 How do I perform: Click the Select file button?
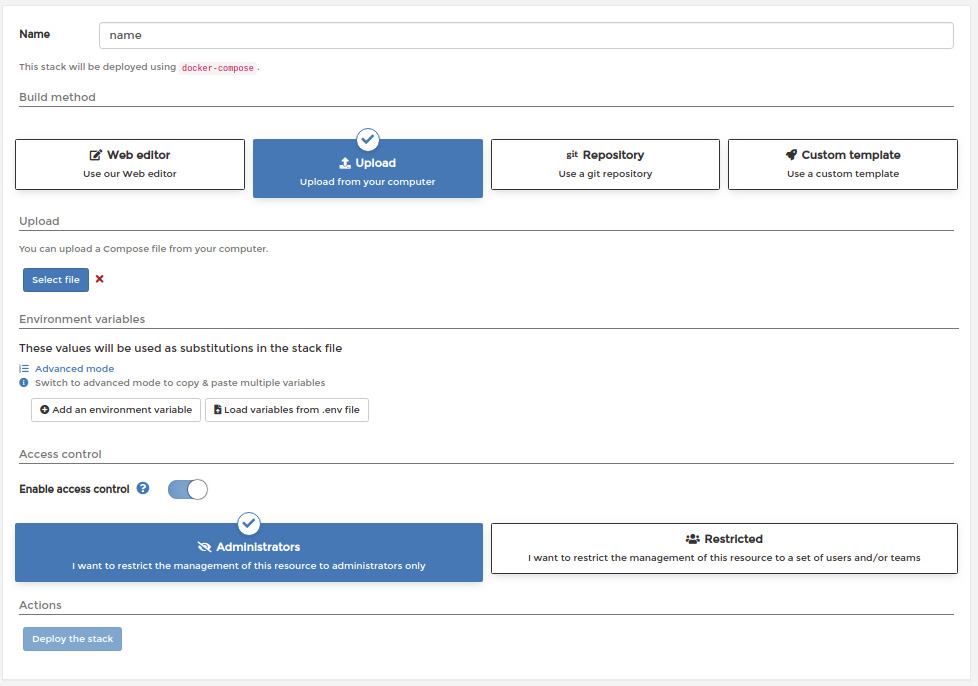pyautogui.click(x=56, y=280)
